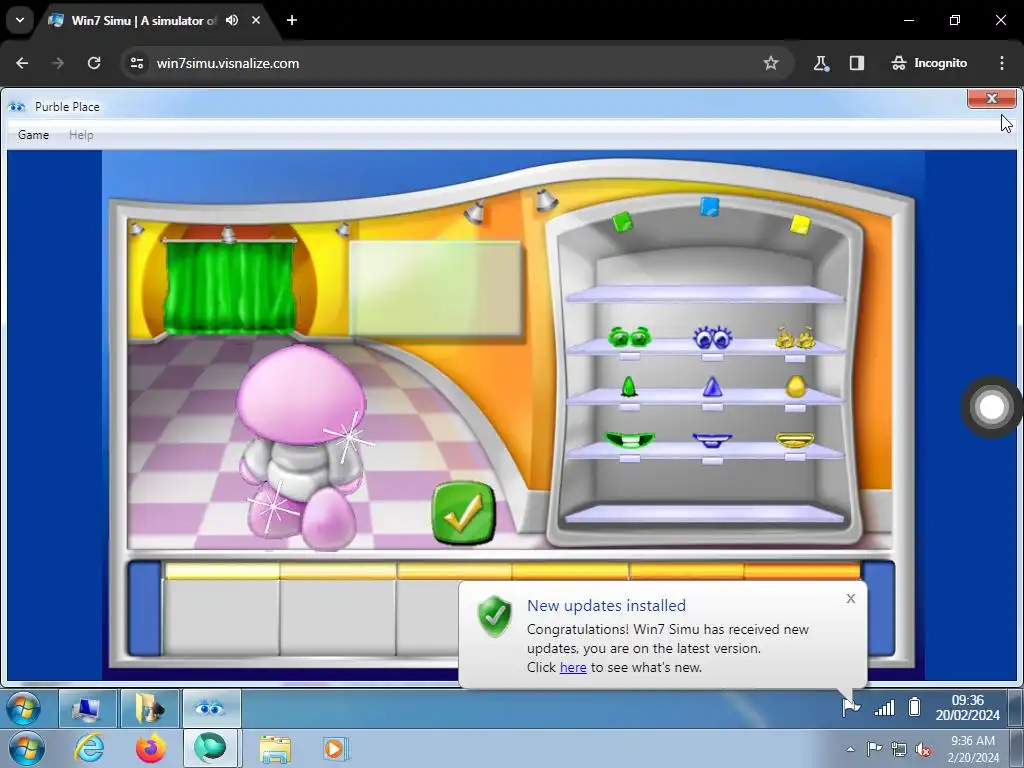Open the media player on host taskbar
This screenshot has height=768, width=1024.
[x=335, y=749]
